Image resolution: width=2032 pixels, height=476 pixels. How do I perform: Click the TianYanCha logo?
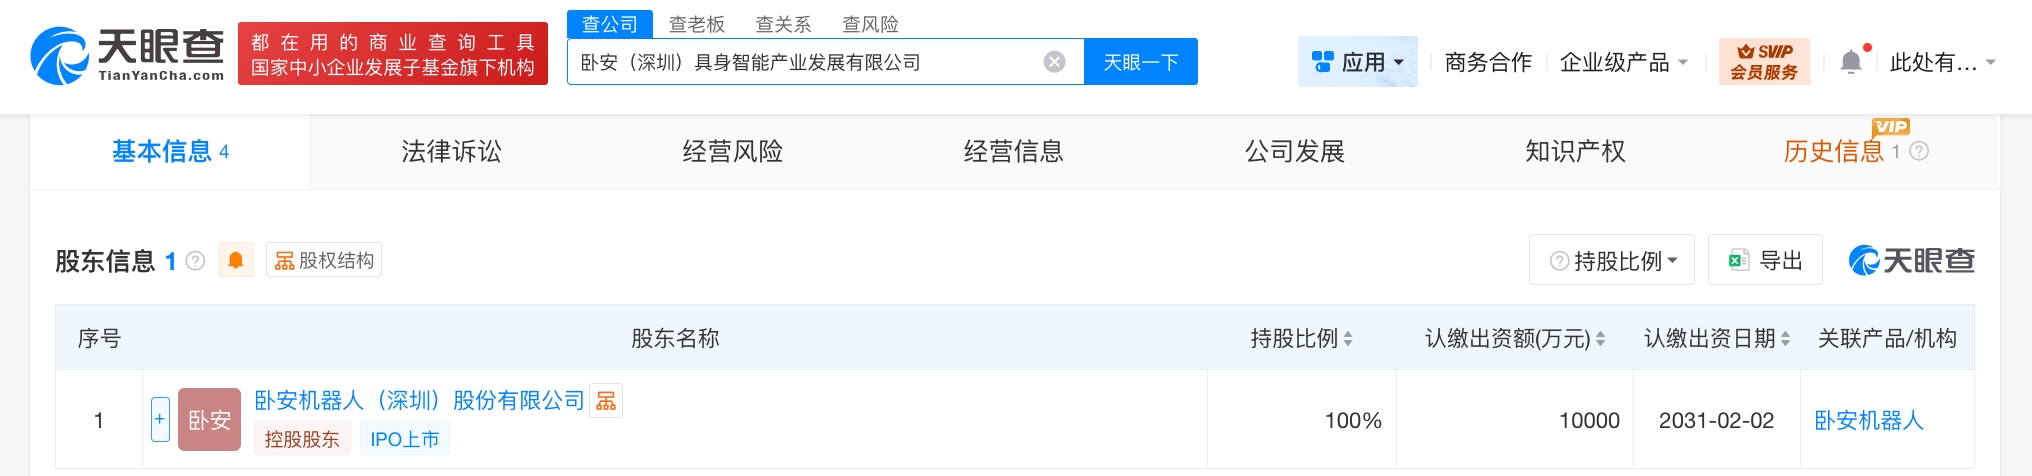coord(127,56)
